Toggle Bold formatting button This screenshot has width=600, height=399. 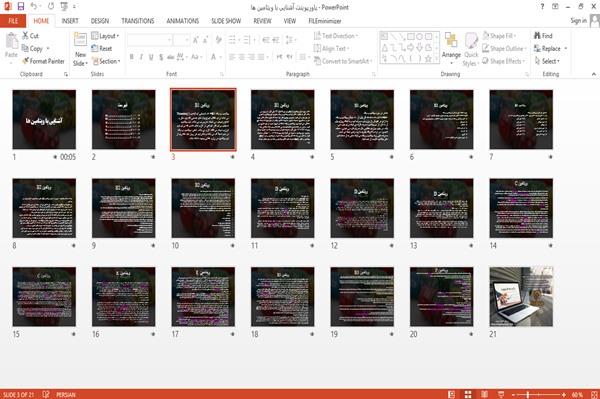point(132,57)
